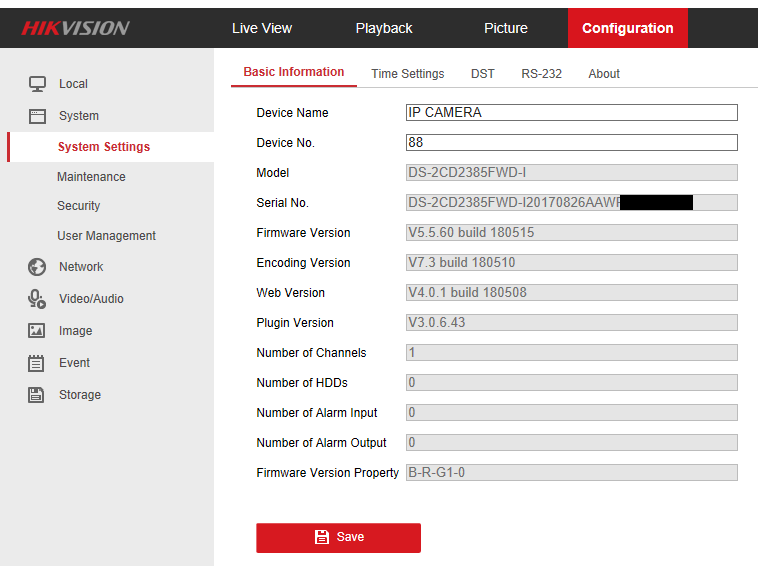Click the Device Name input field
758x566 pixels.
click(571, 113)
